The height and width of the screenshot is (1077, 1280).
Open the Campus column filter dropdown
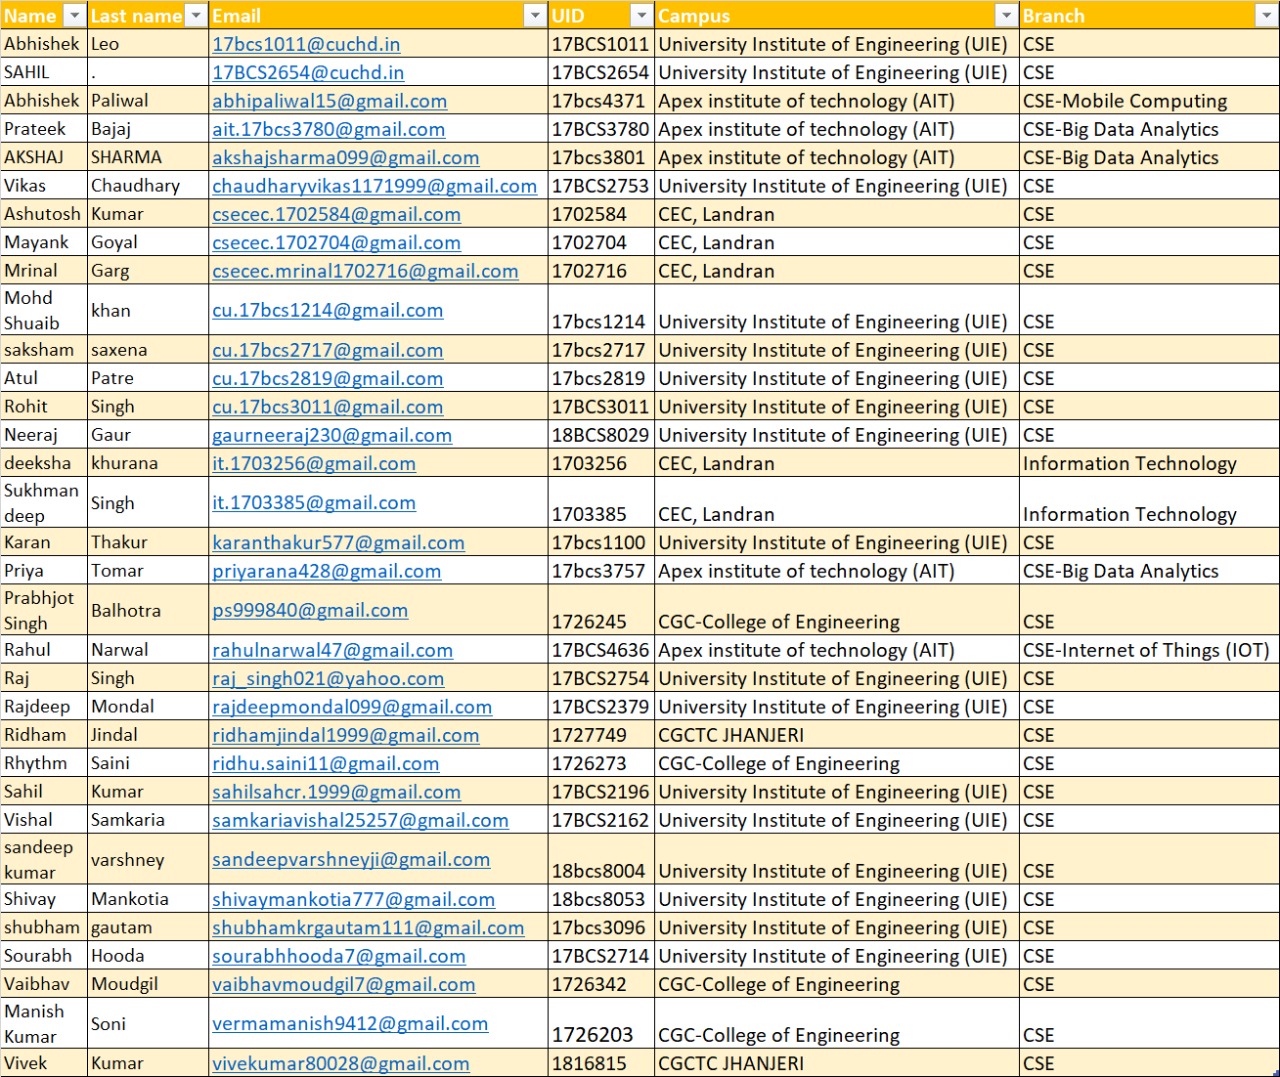click(x=1006, y=16)
